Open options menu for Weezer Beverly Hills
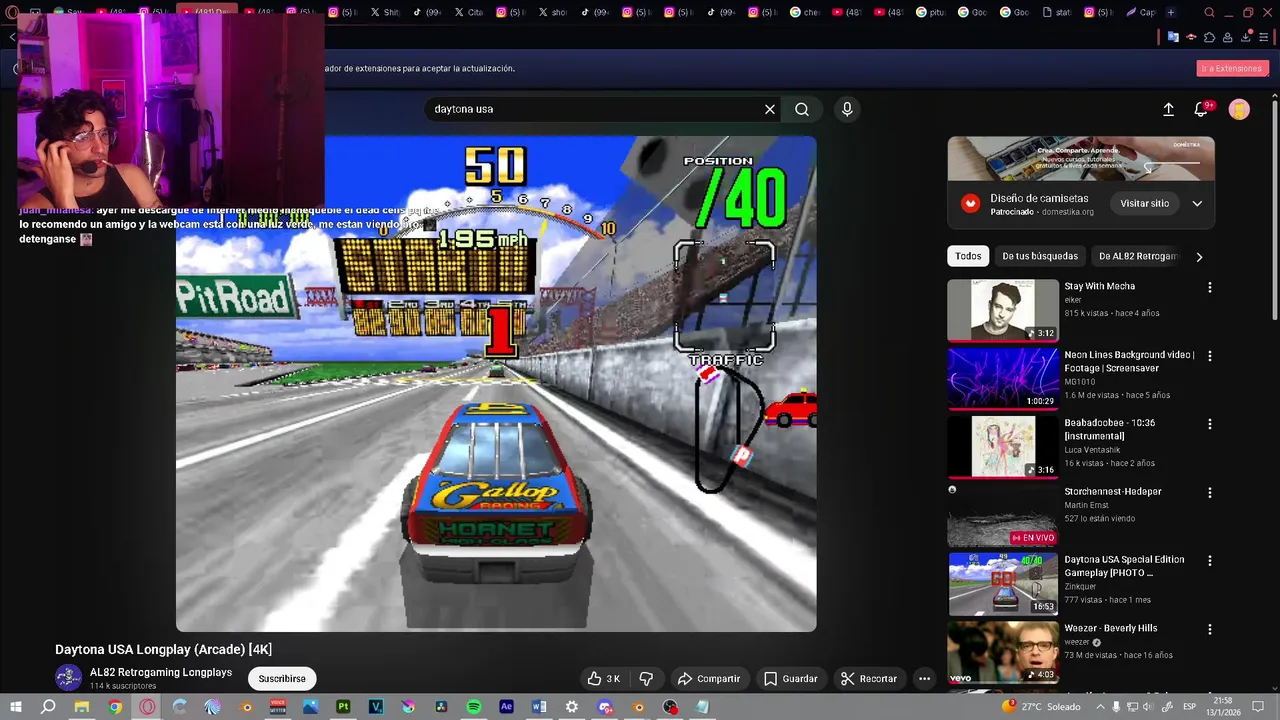1280x720 pixels. pyautogui.click(x=1210, y=629)
